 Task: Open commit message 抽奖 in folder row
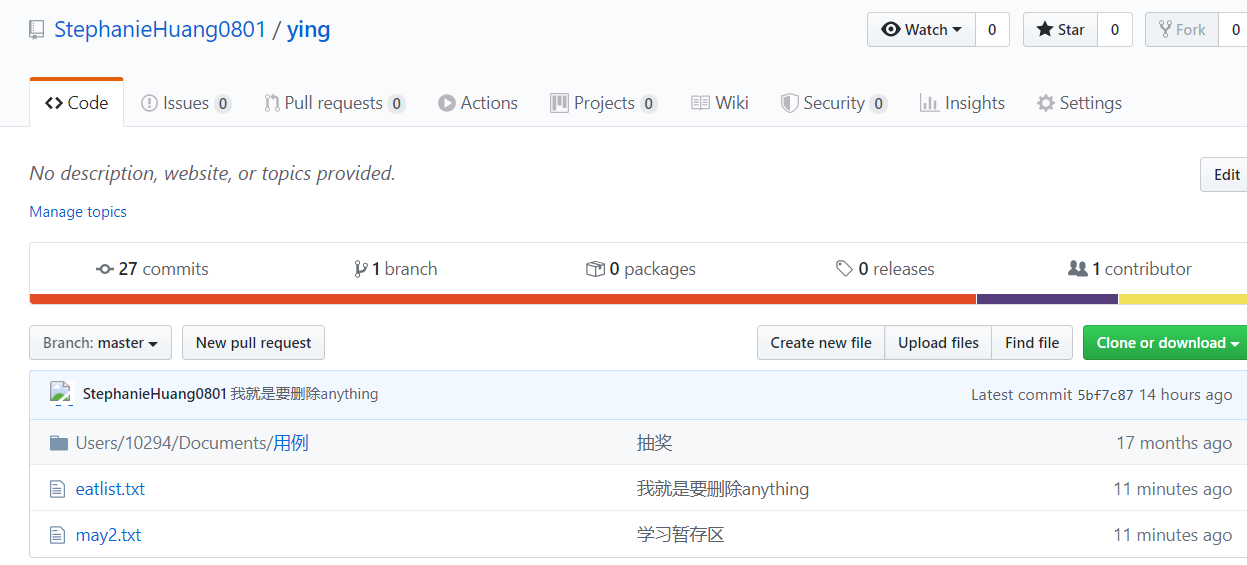[655, 443]
